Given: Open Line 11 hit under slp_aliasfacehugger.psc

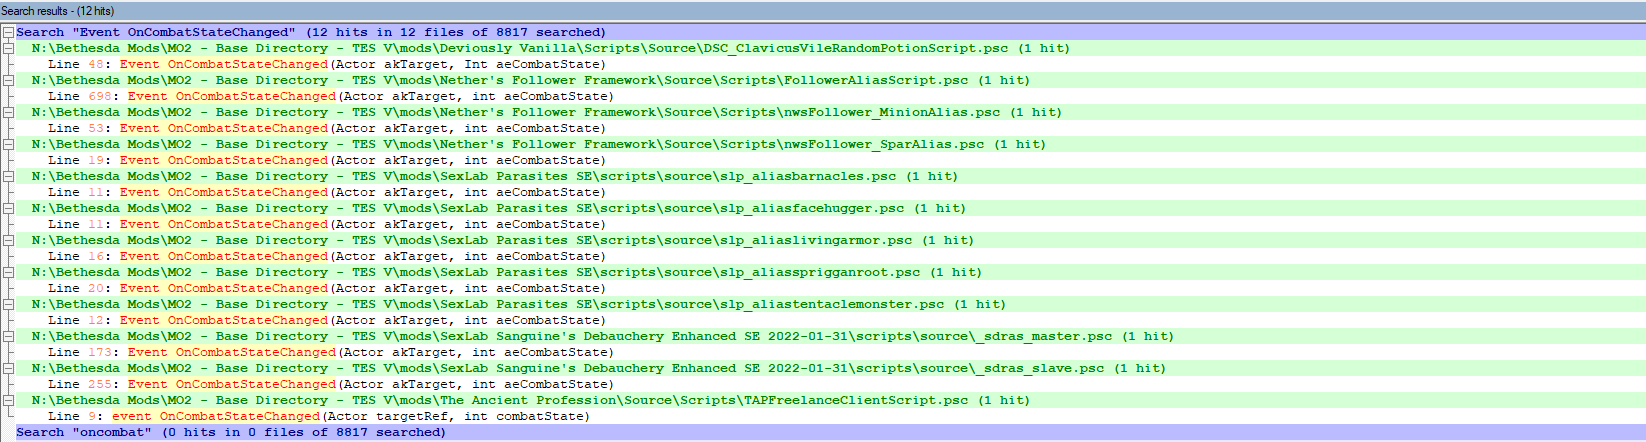Looking at the screenshot, I should point(327,224).
